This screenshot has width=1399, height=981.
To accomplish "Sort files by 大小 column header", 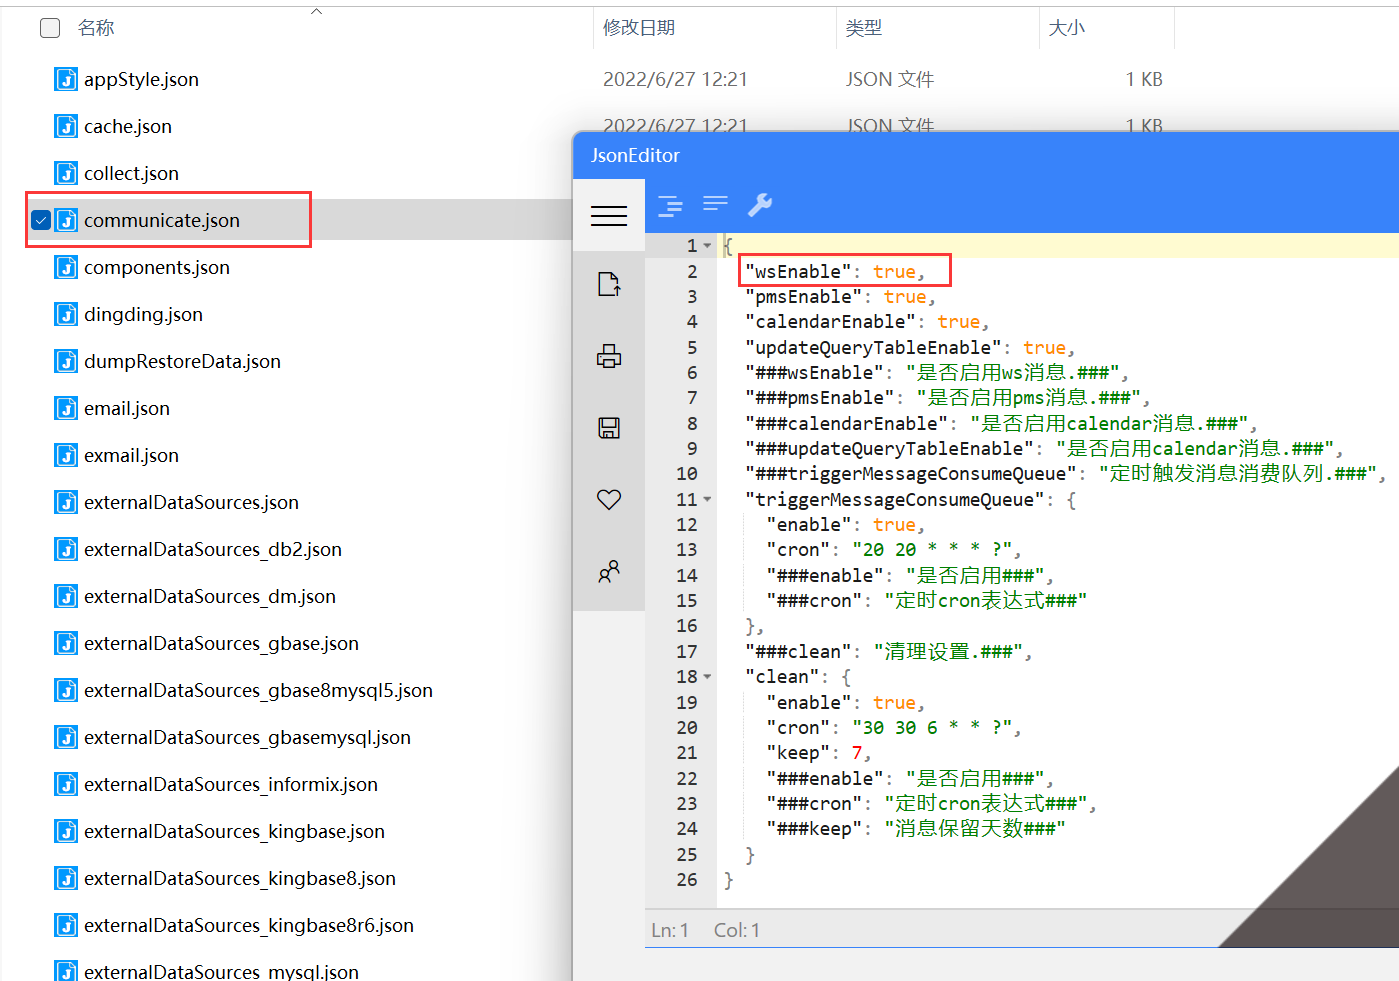I will (x=1066, y=28).
